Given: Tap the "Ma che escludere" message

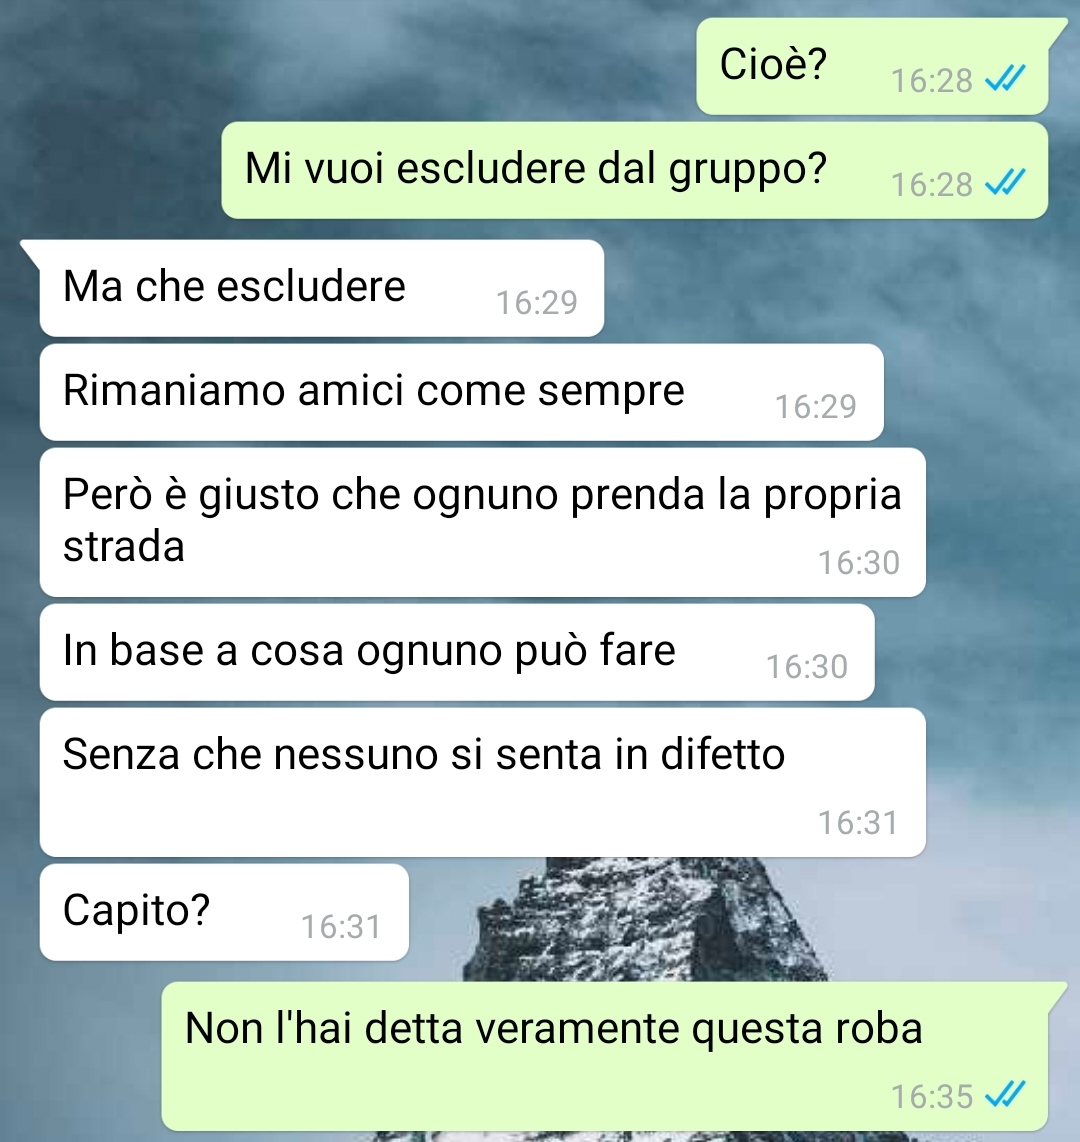Looking at the screenshot, I should pyautogui.click(x=322, y=288).
